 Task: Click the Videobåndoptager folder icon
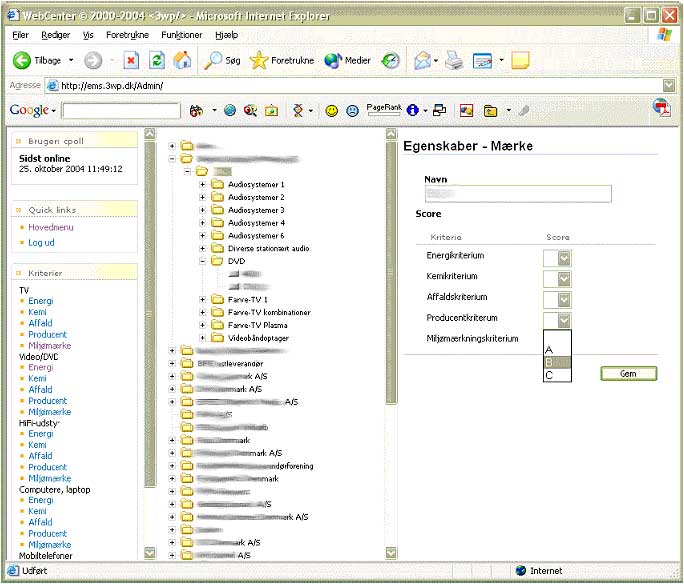point(217,338)
